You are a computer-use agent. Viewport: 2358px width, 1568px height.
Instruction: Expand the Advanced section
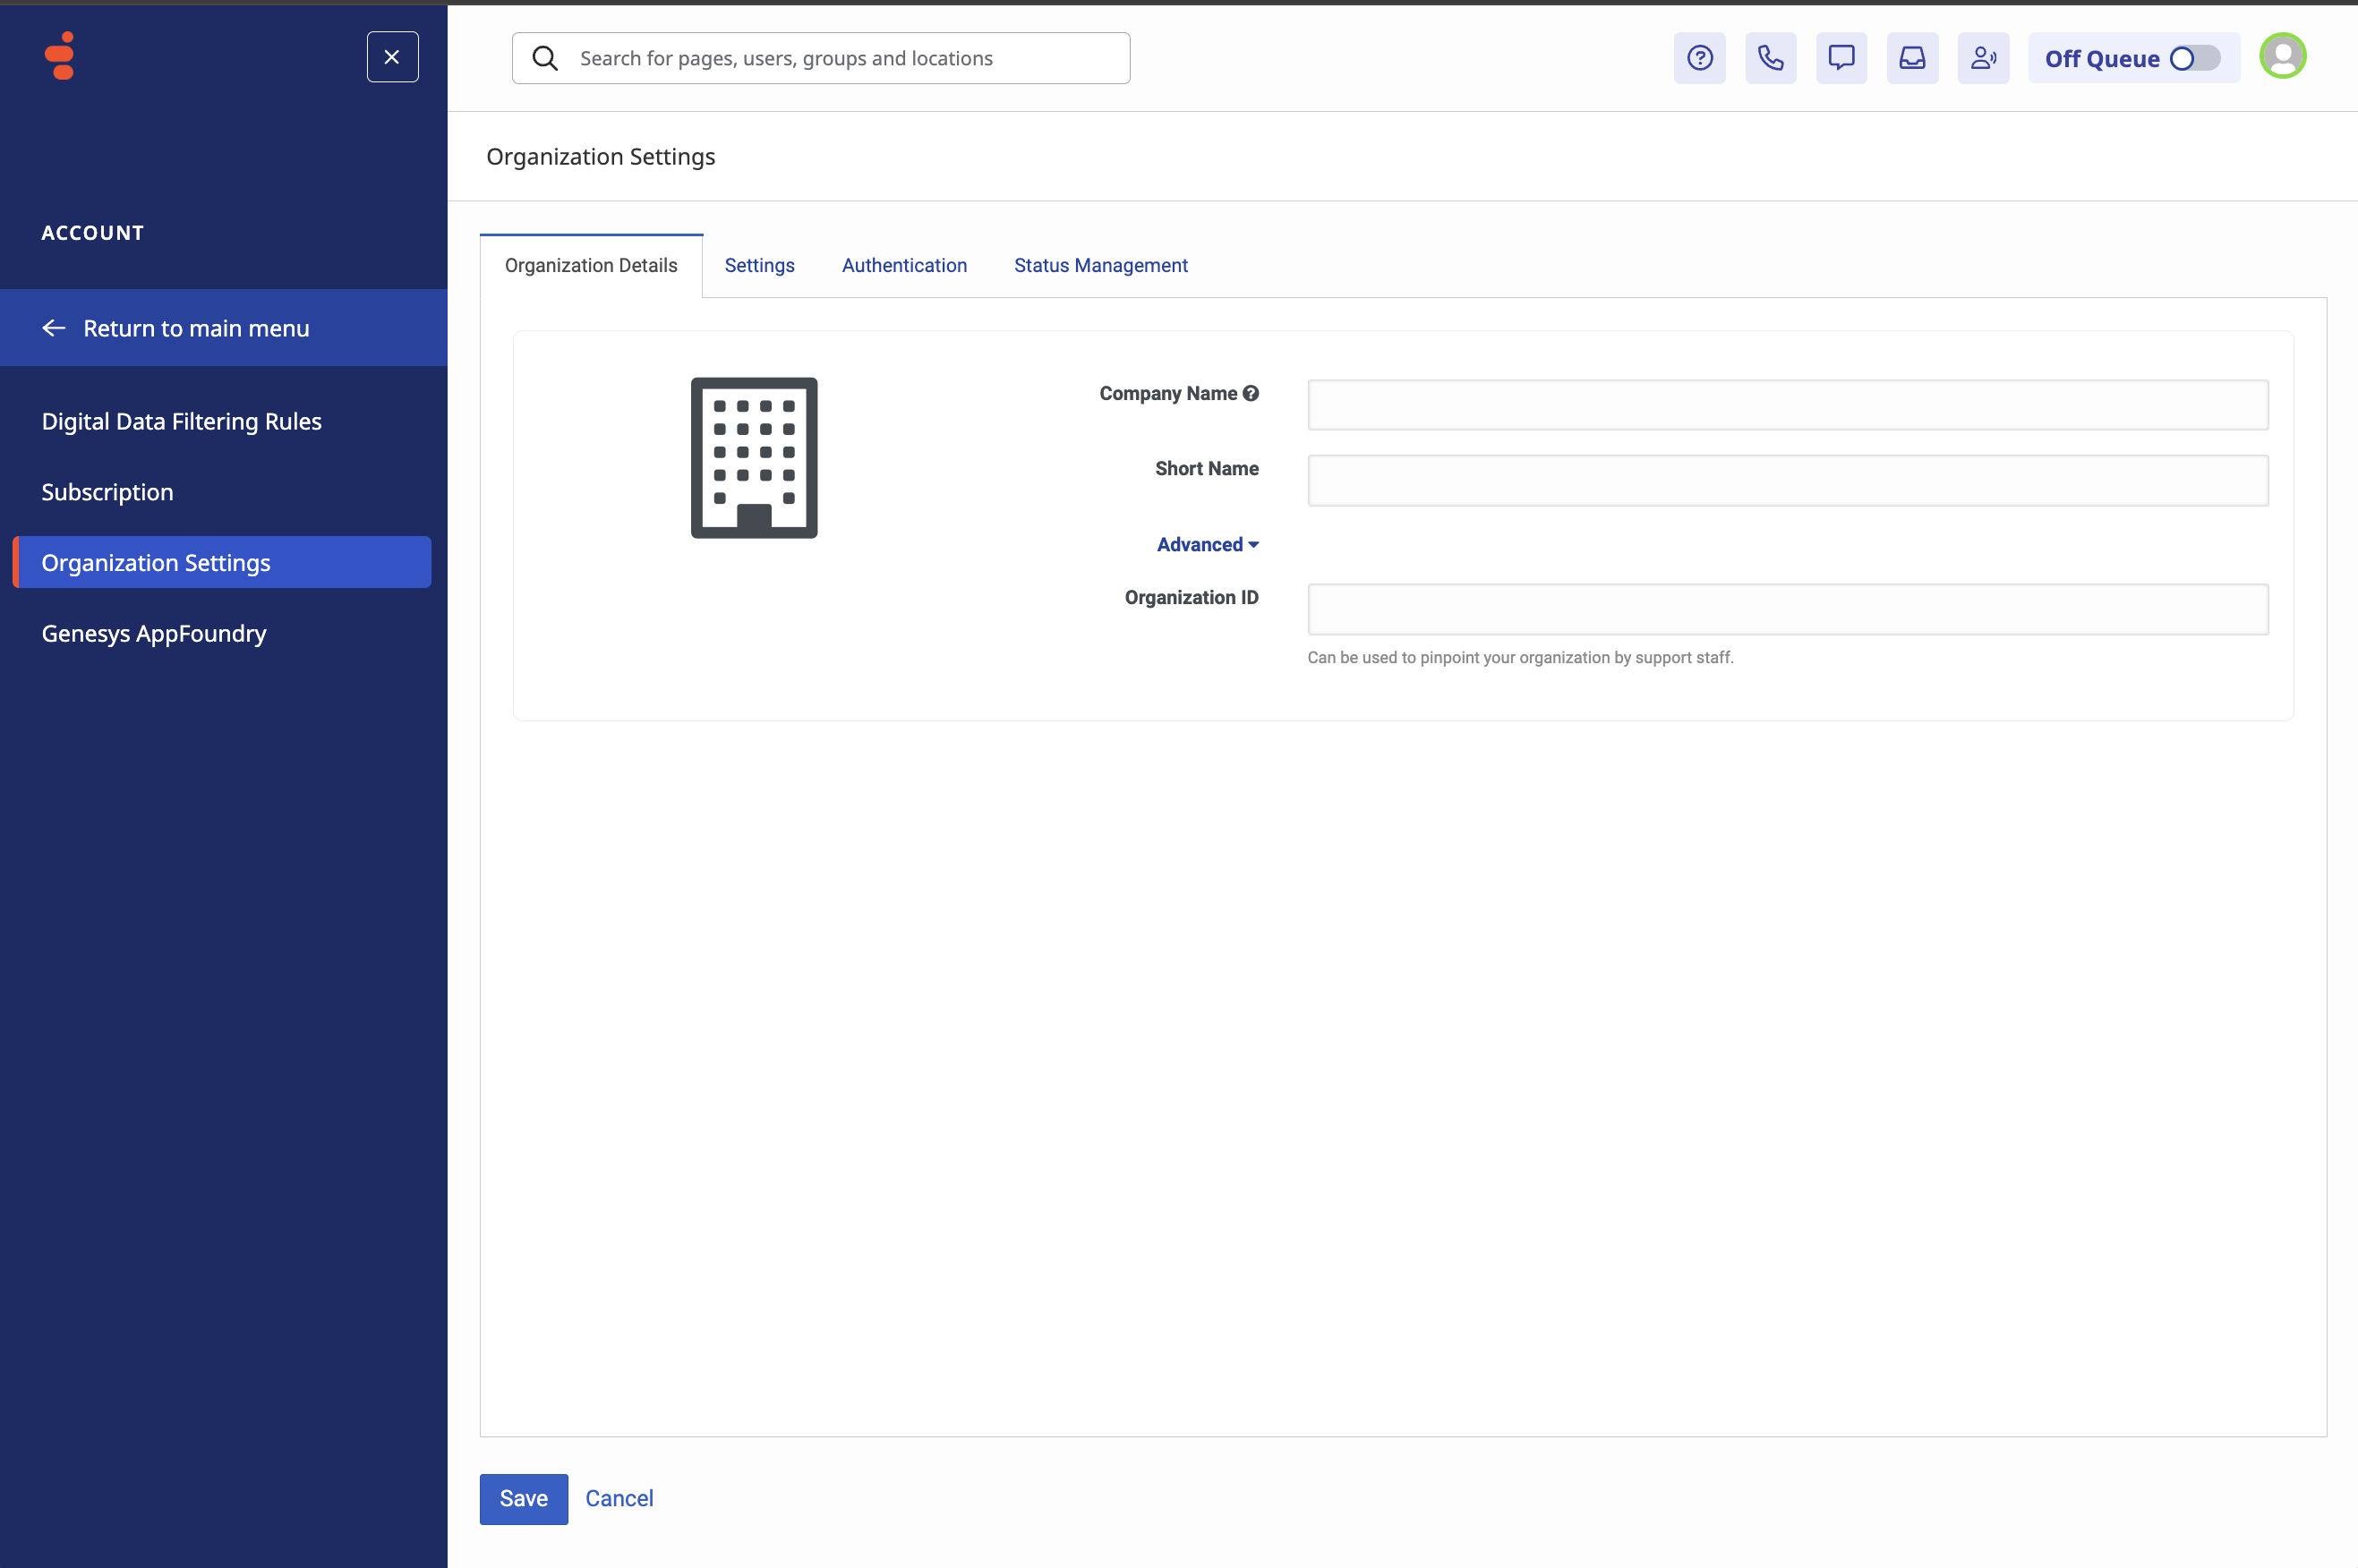tap(1207, 544)
